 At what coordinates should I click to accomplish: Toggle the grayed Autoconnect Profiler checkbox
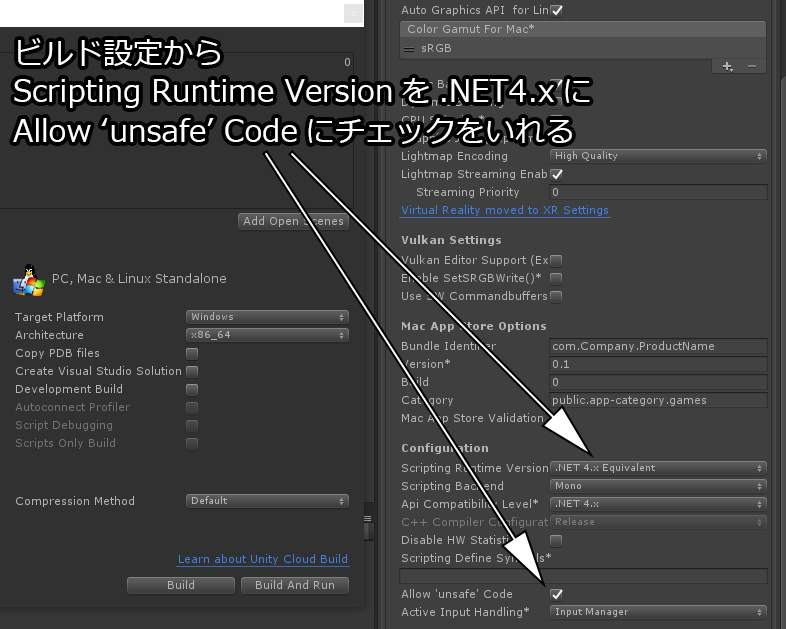pos(192,408)
